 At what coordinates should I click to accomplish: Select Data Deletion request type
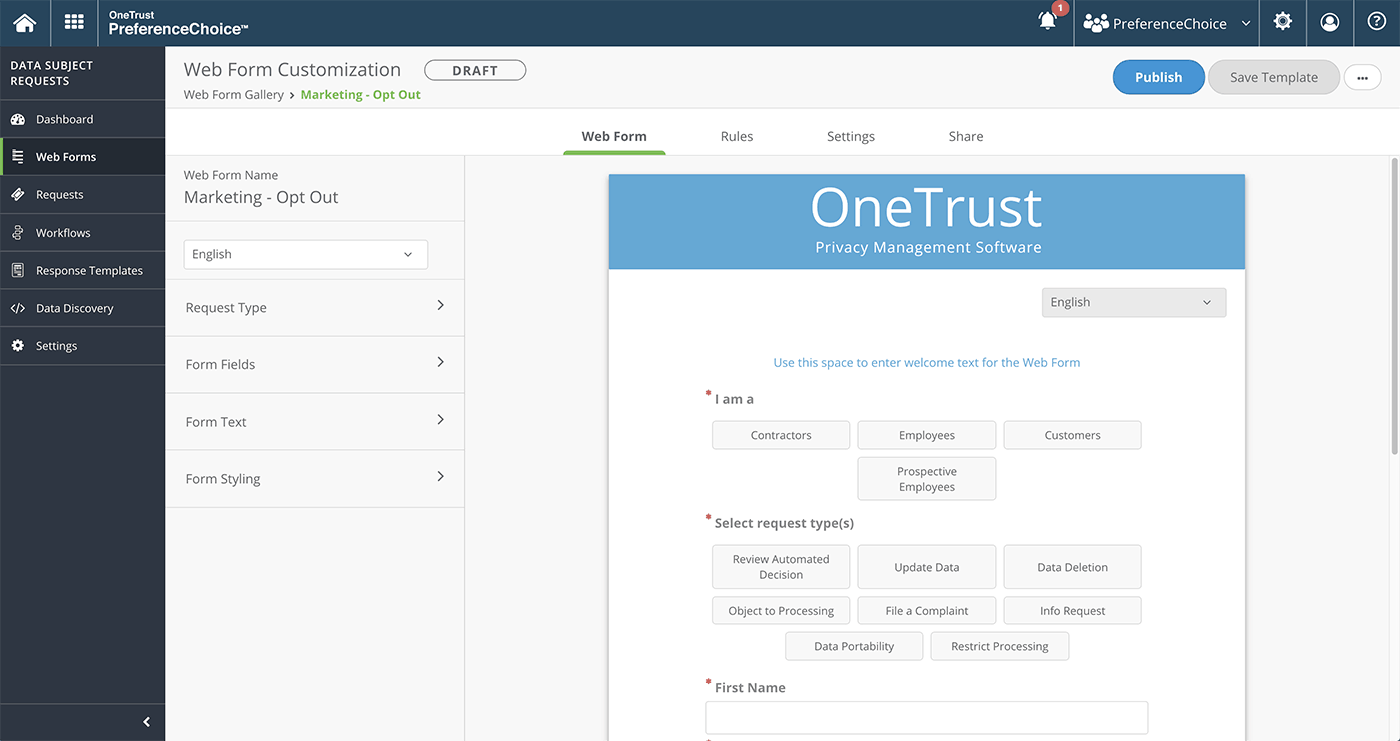click(x=1072, y=567)
